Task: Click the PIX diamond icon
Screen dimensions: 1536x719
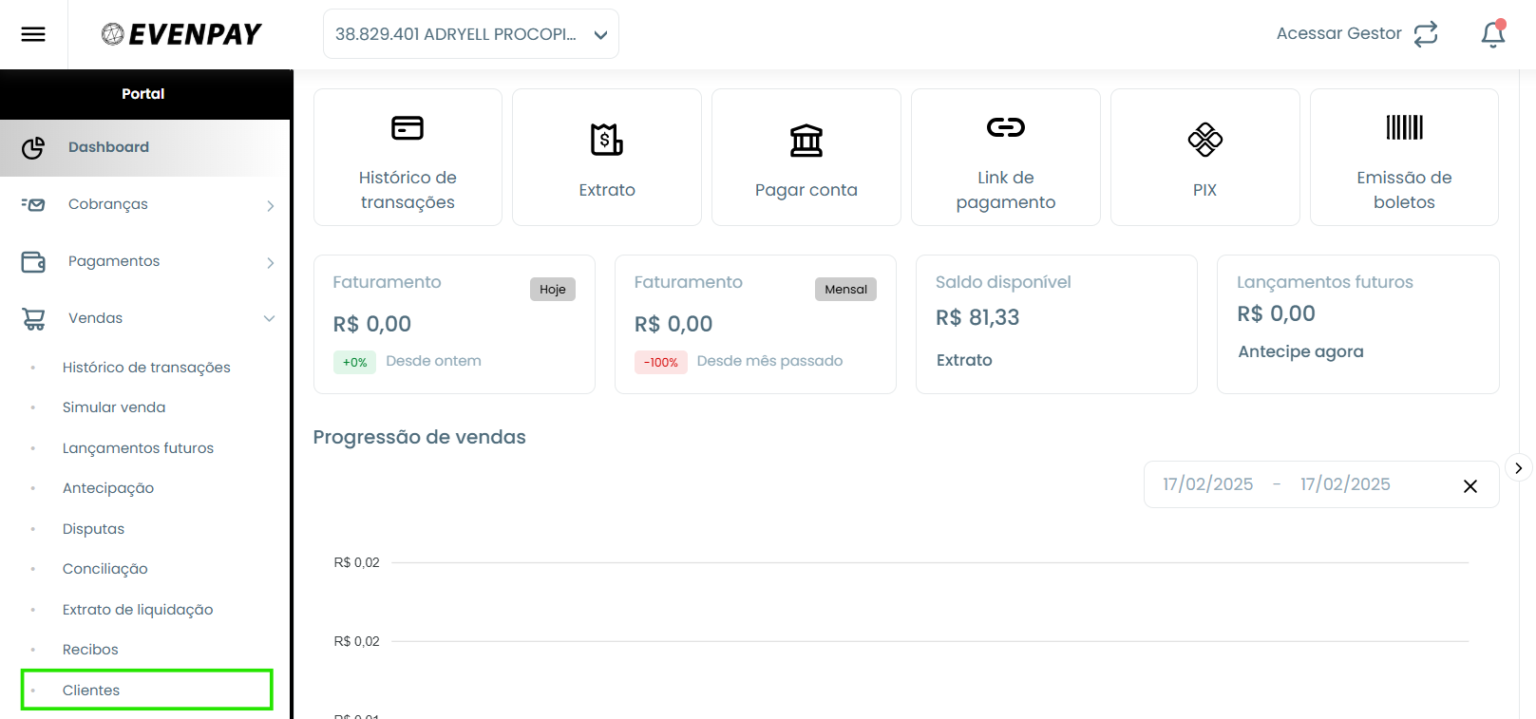Action: pyautogui.click(x=1205, y=140)
